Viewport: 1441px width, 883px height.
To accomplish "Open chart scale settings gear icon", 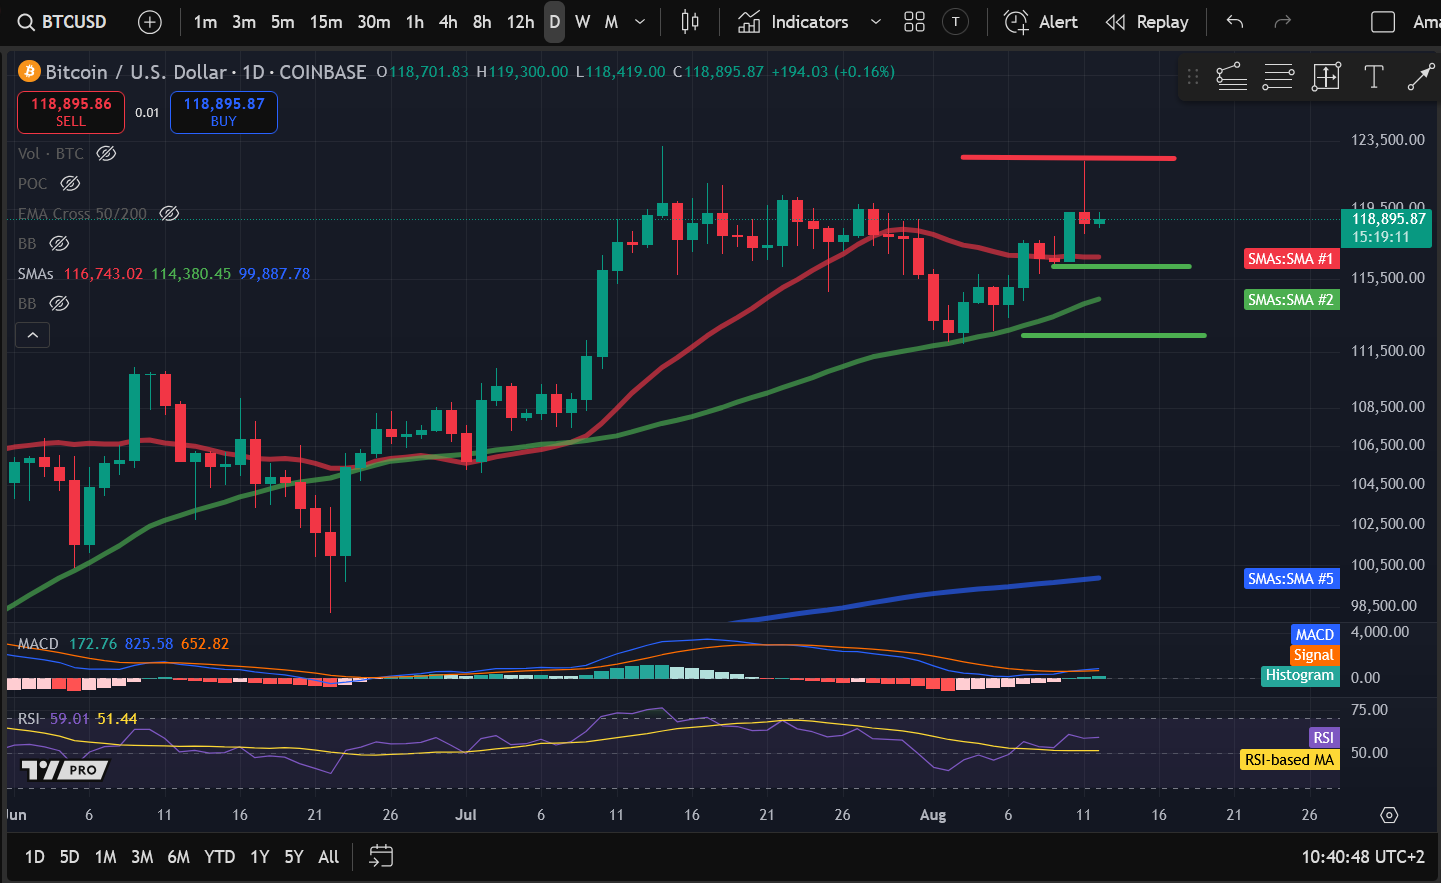I will click(1389, 815).
